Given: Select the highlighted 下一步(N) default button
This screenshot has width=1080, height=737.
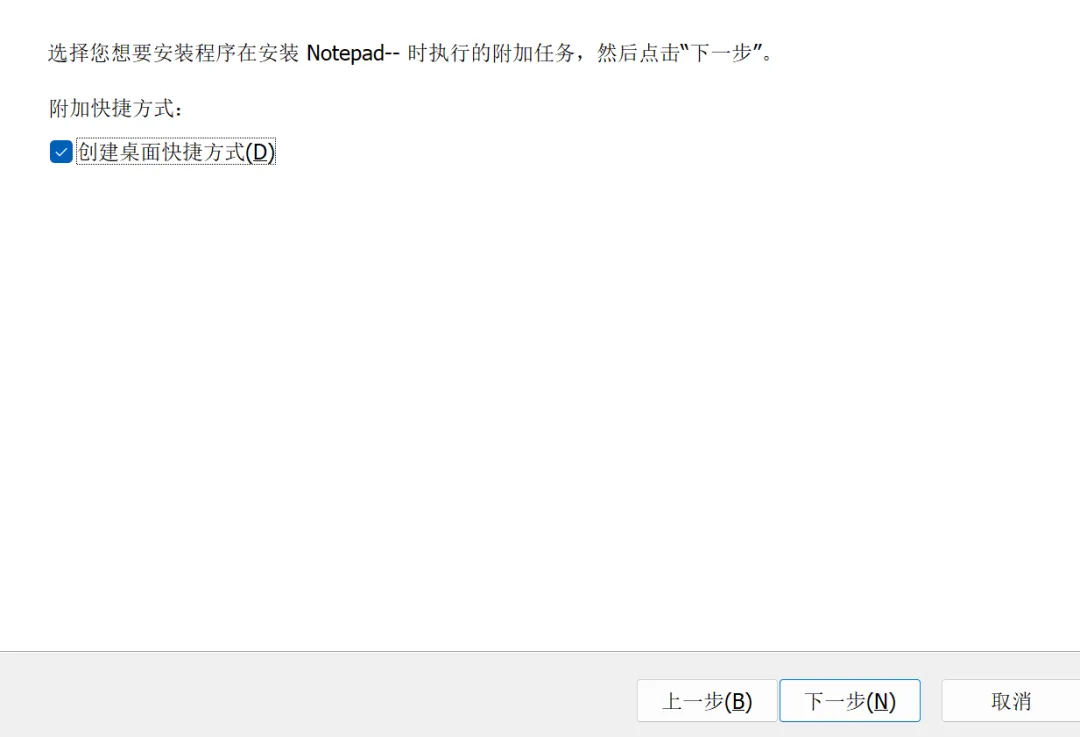Looking at the screenshot, I should (849, 700).
